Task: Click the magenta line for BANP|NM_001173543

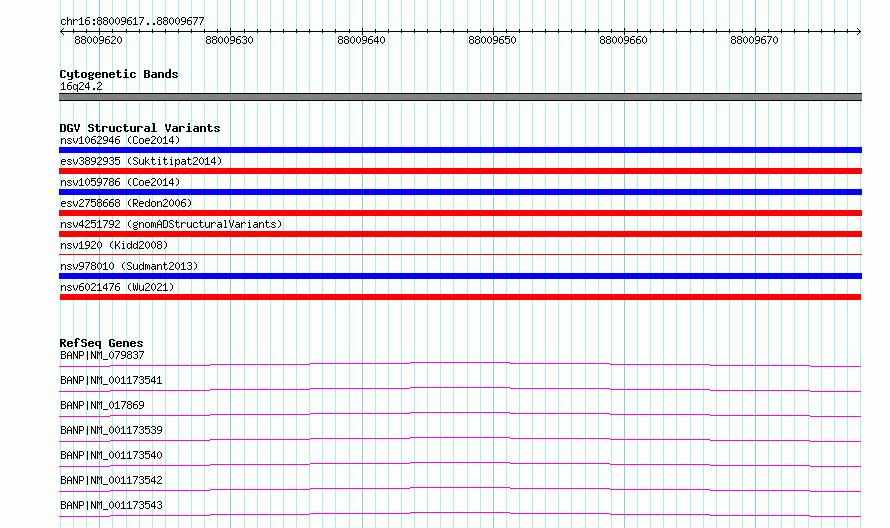Action: [460, 514]
